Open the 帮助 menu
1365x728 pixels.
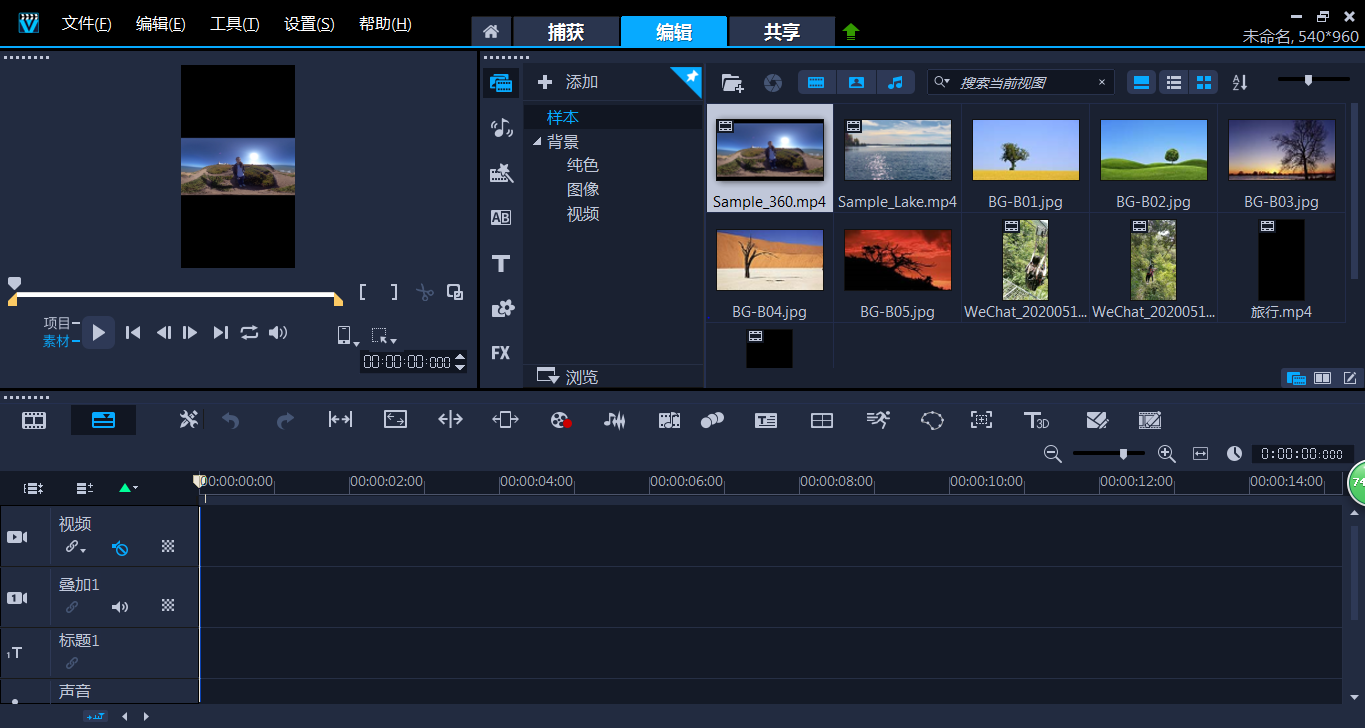coord(385,24)
